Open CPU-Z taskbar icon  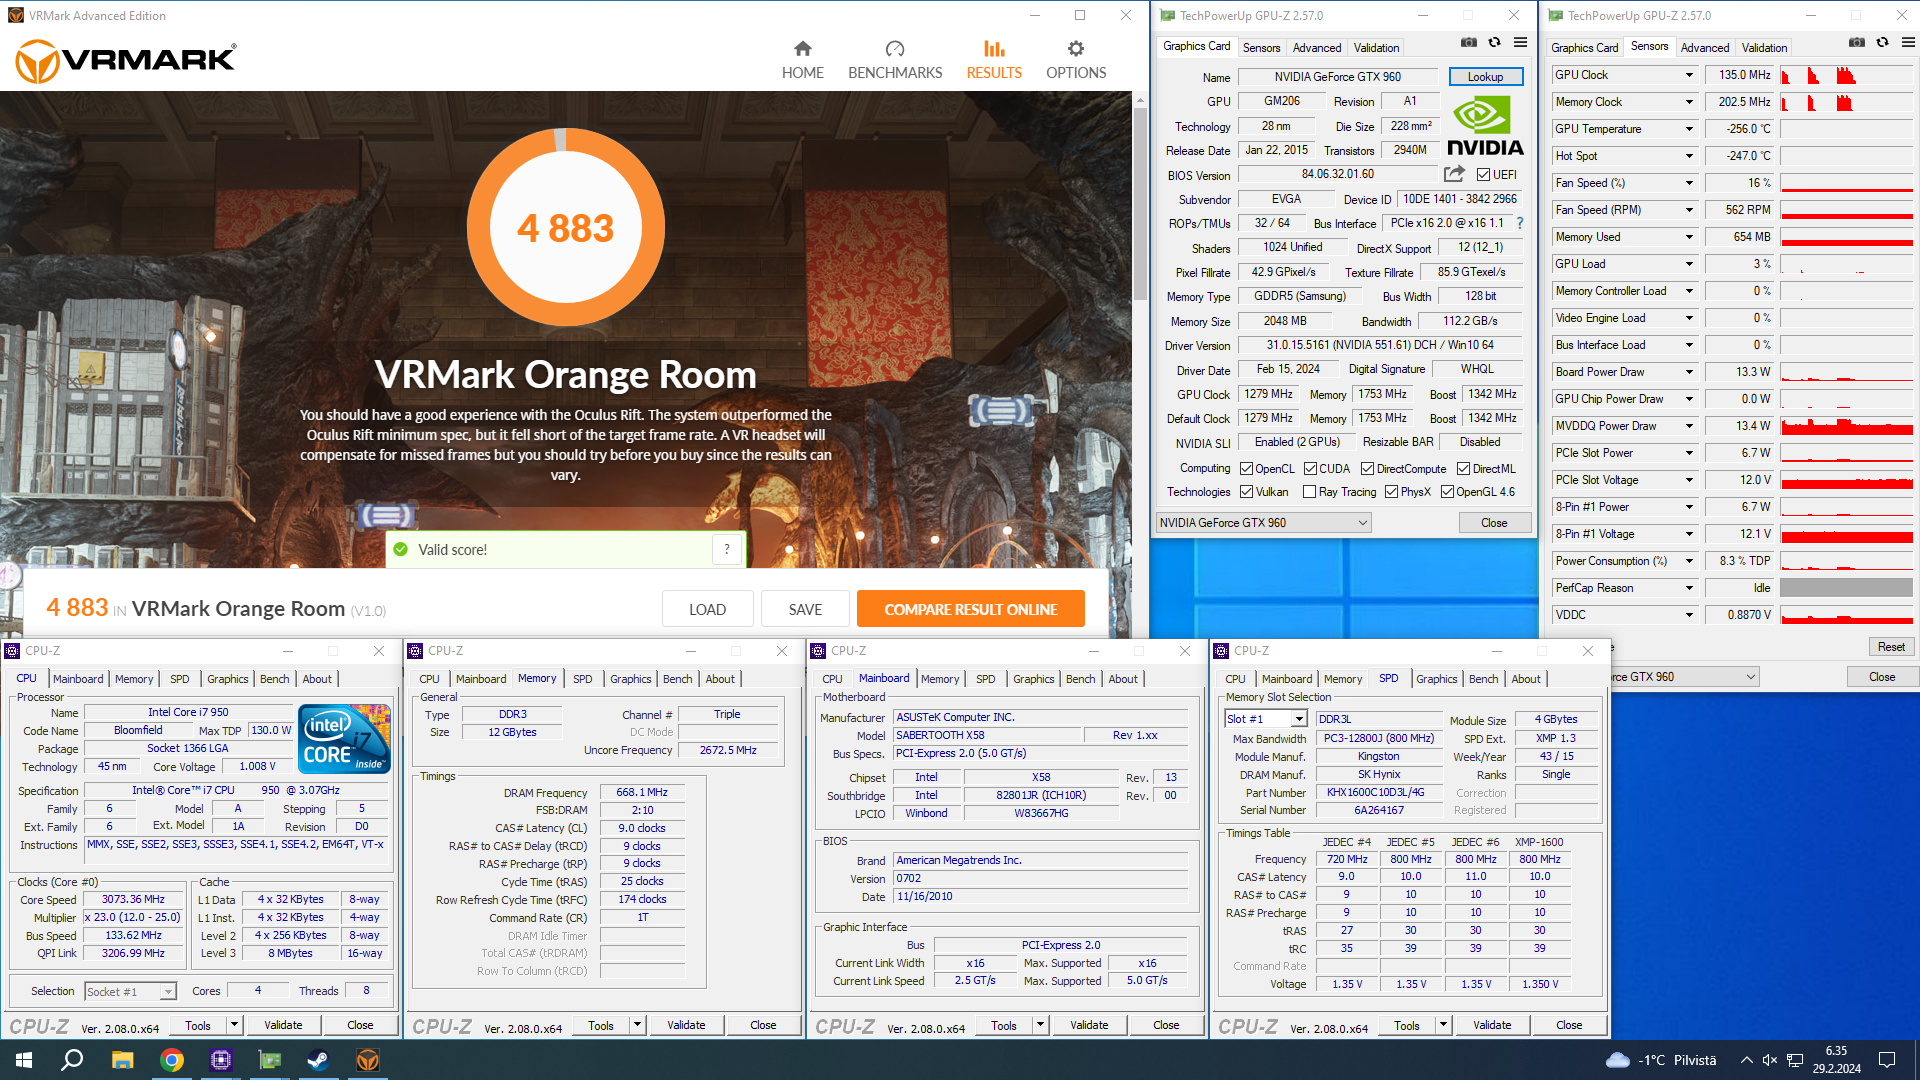tap(221, 1060)
